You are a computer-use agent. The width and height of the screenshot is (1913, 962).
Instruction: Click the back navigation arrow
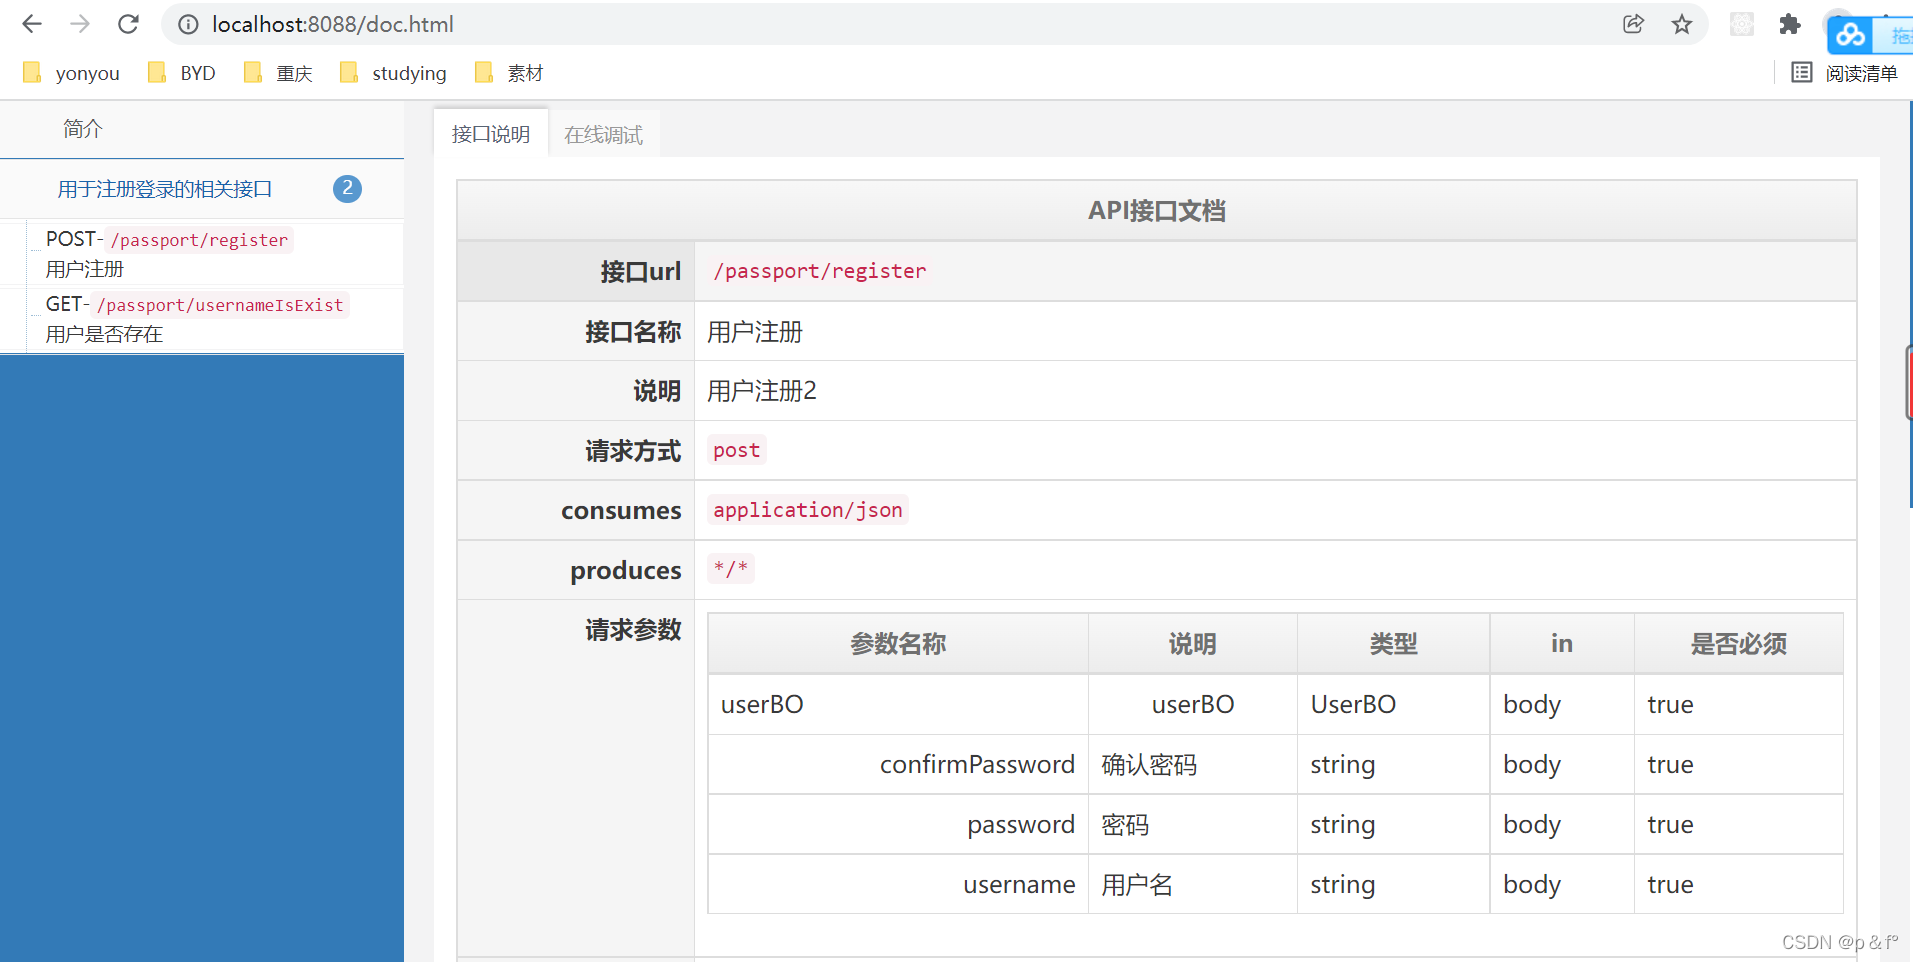point(31,24)
